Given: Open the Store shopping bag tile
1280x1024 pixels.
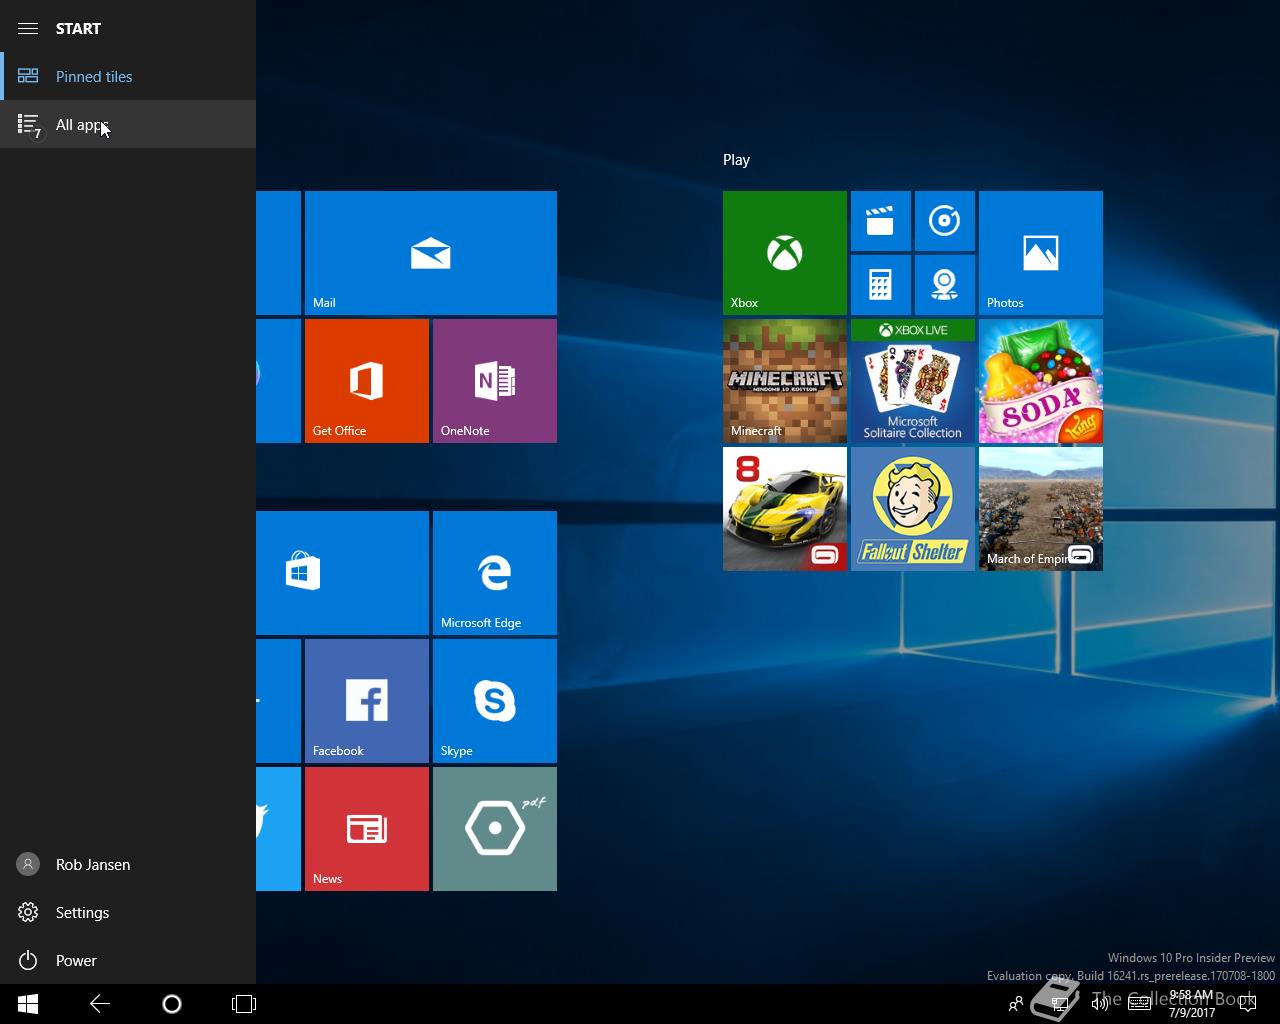Looking at the screenshot, I should (342, 573).
